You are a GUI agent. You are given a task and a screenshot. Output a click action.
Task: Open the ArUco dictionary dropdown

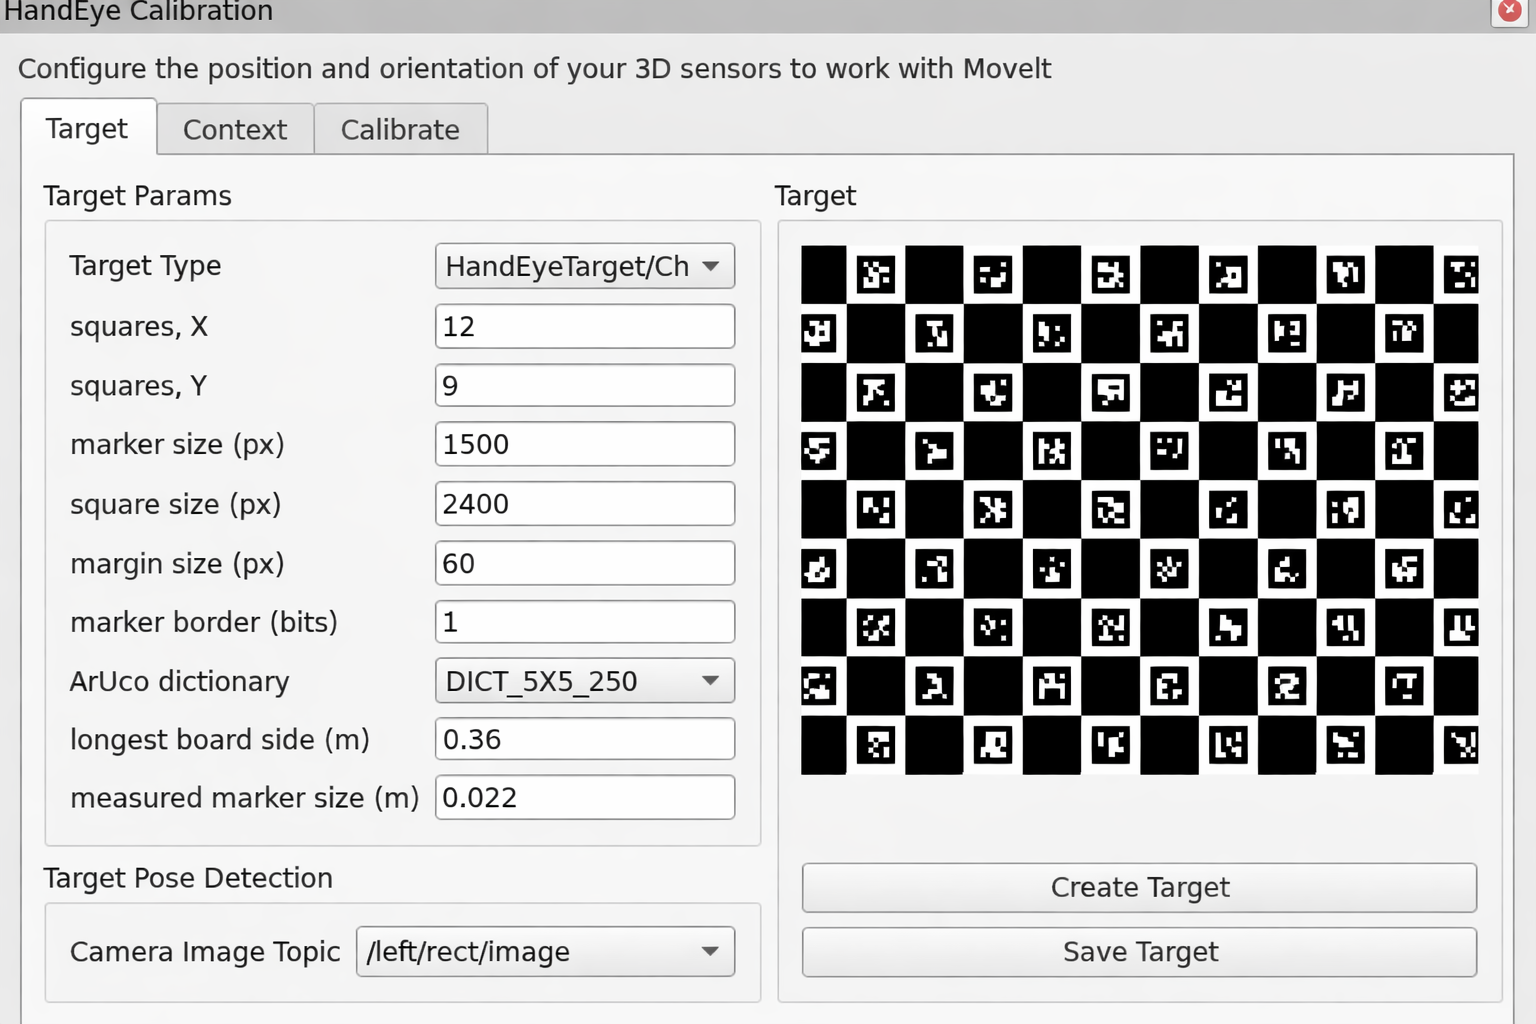584,681
